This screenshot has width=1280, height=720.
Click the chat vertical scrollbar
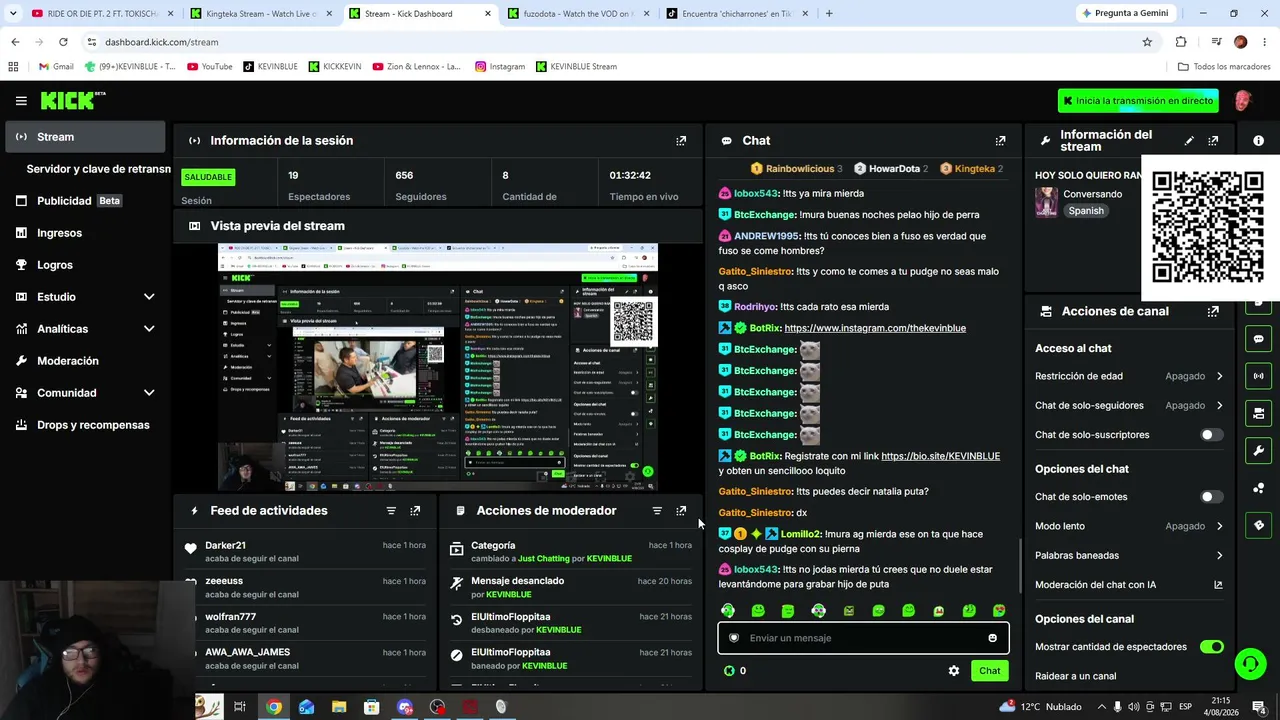pyautogui.click(x=1019, y=565)
